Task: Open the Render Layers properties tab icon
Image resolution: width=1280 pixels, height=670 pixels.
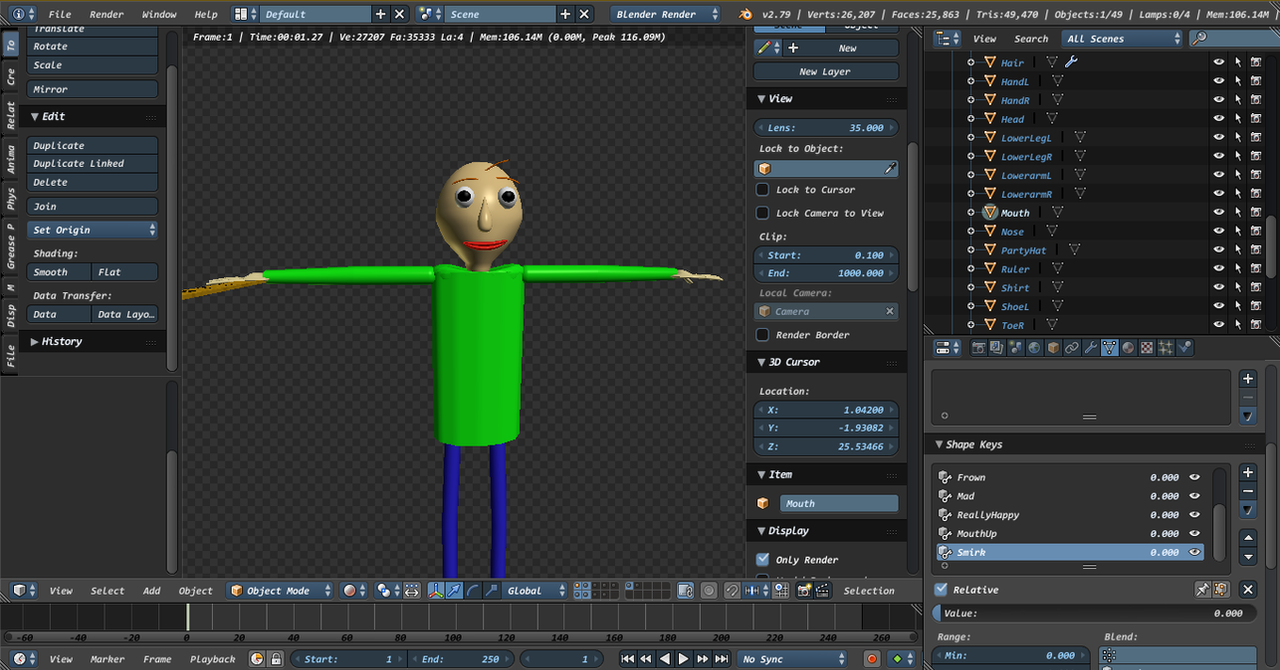Action: tap(998, 348)
